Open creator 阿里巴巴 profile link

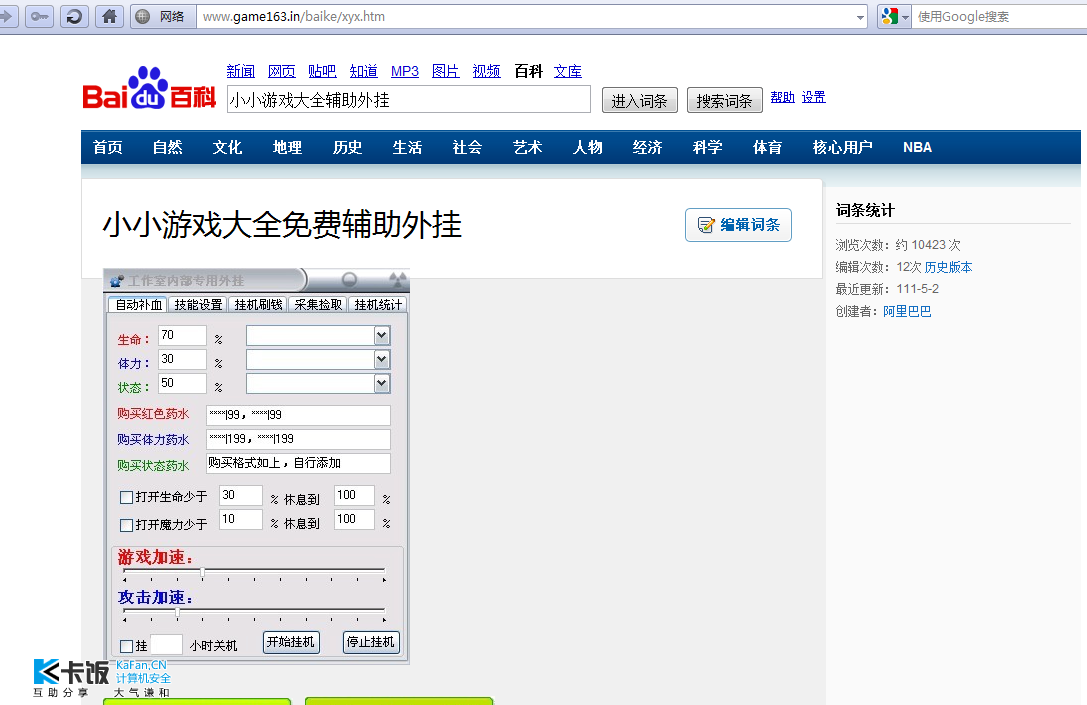coord(907,311)
